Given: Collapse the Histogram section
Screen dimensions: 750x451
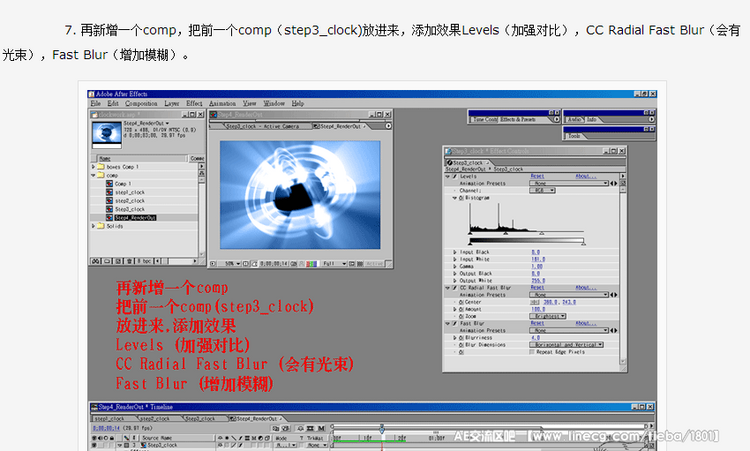Looking at the screenshot, I should pos(455,198).
